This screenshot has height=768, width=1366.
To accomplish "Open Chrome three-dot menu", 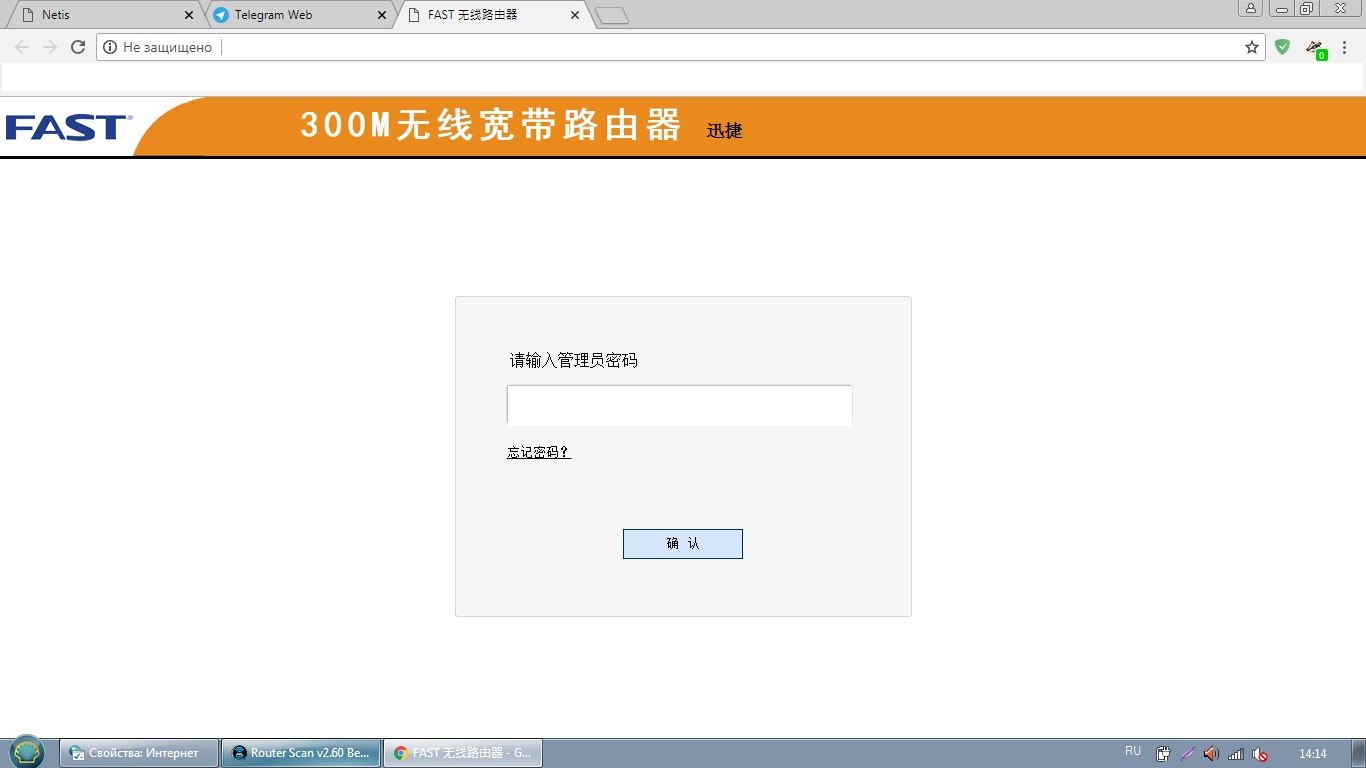I will (x=1345, y=47).
